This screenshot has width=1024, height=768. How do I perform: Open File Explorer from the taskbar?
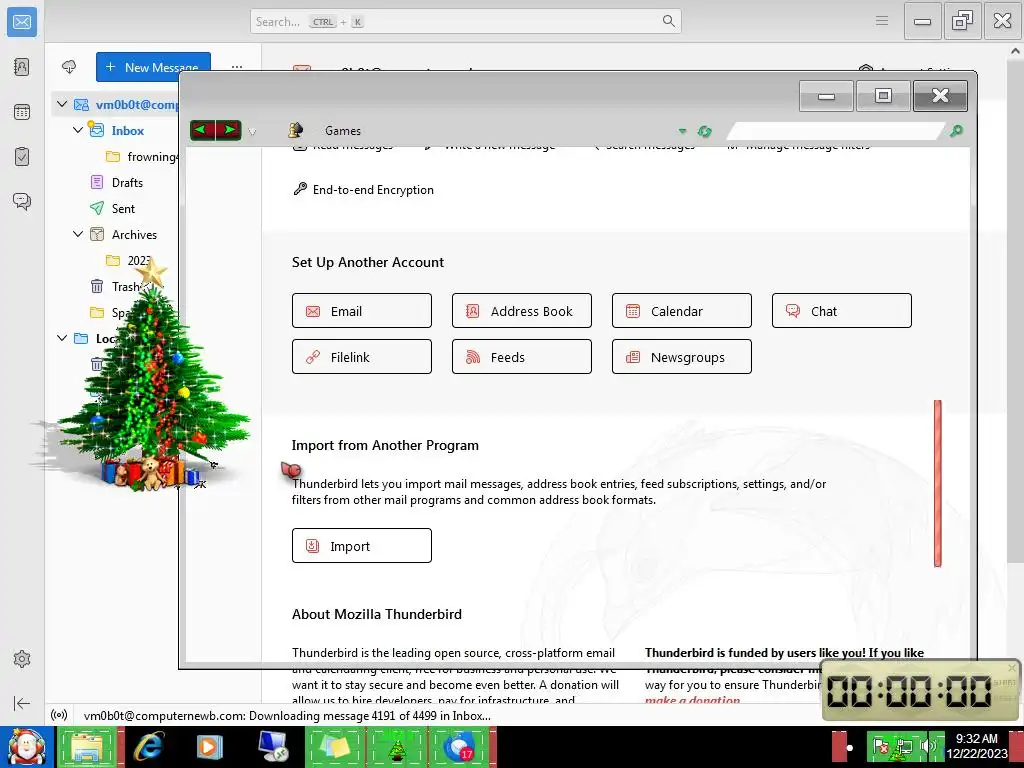coord(89,747)
